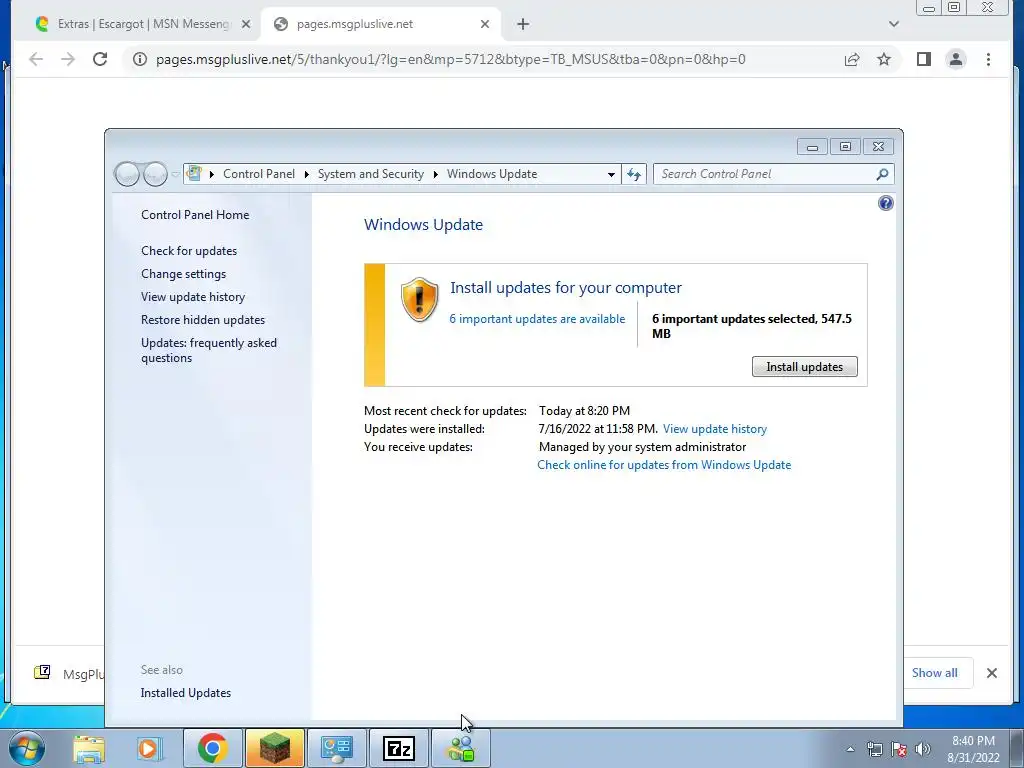Click the System and Security breadcrumb
Viewport: 1024px width, 768px height.
click(x=371, y=174)
